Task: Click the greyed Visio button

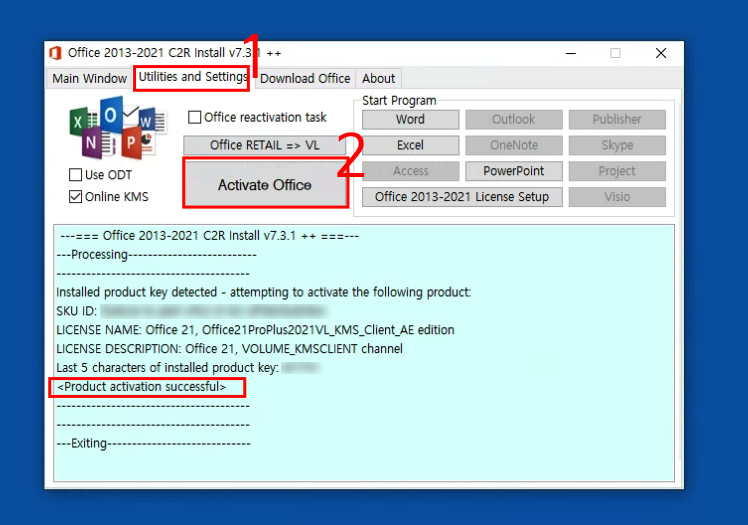Action: tap(617, 196)
